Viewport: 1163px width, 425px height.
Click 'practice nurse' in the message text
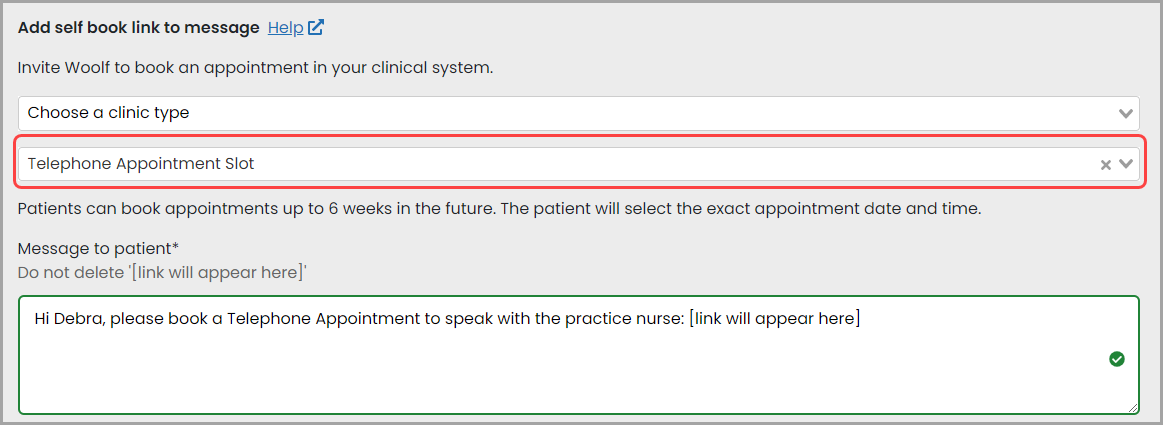tap(626, 319)
